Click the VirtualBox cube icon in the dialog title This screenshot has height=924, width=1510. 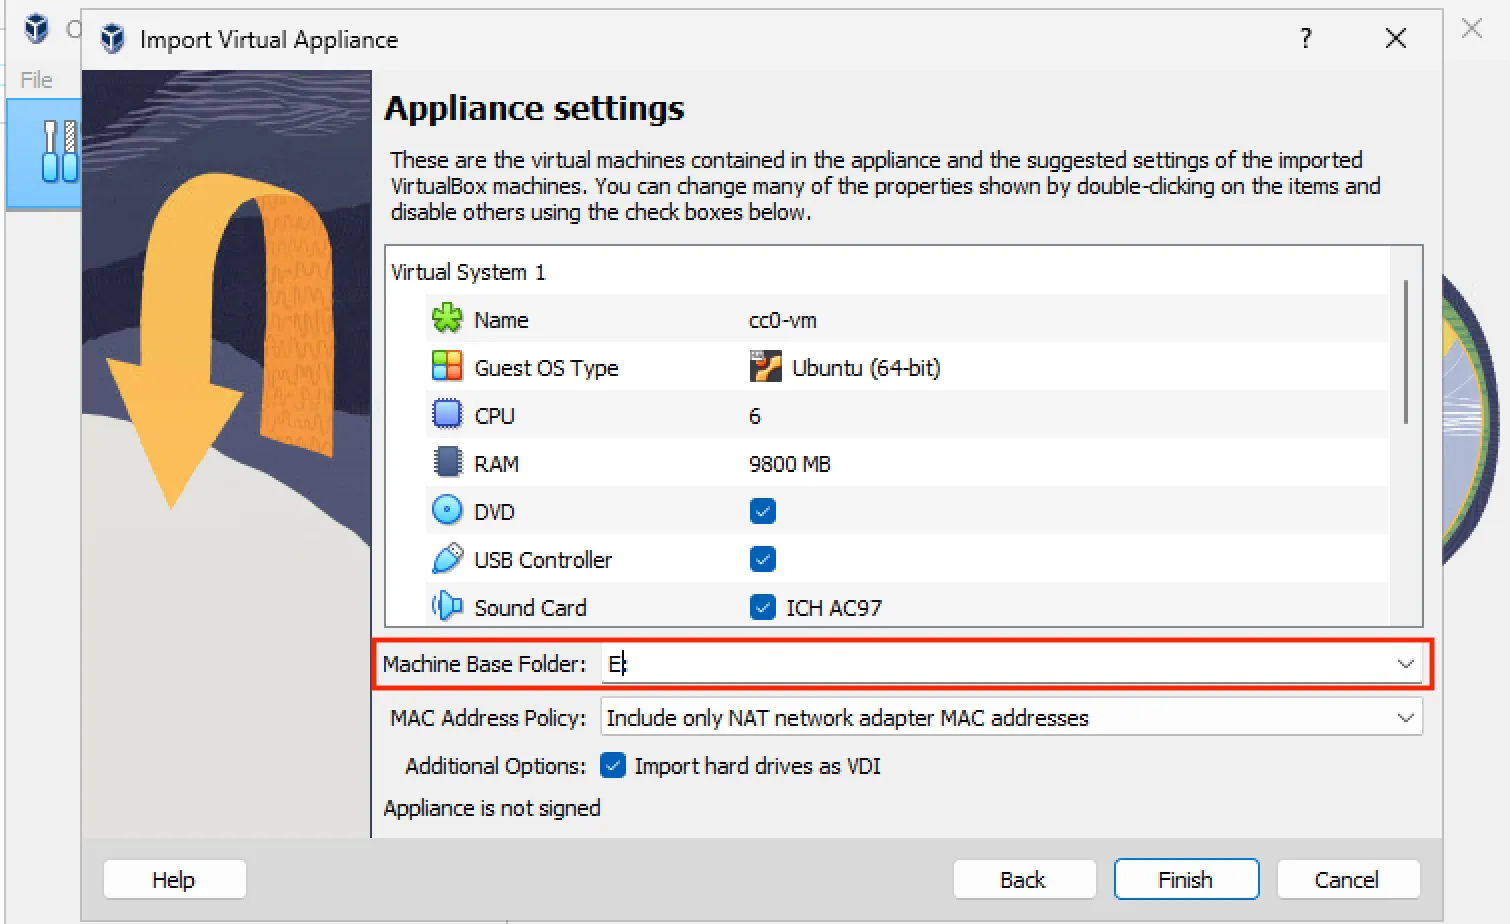(x=112, y=39)
